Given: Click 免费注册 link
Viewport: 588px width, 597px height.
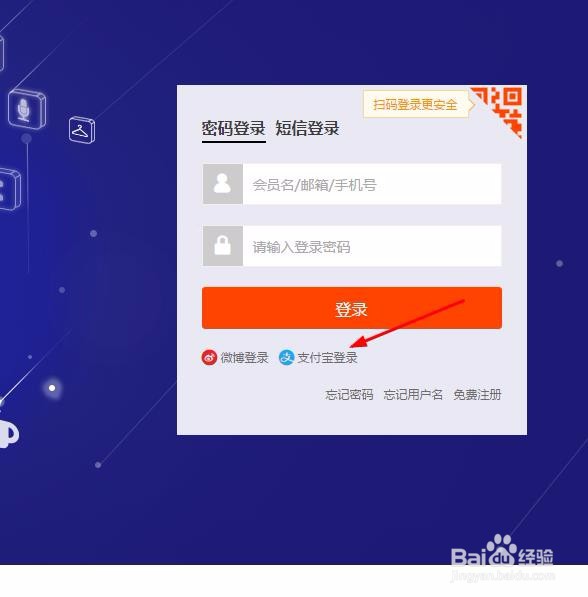Looking at the screenshot, I should [x=477, y=394].
